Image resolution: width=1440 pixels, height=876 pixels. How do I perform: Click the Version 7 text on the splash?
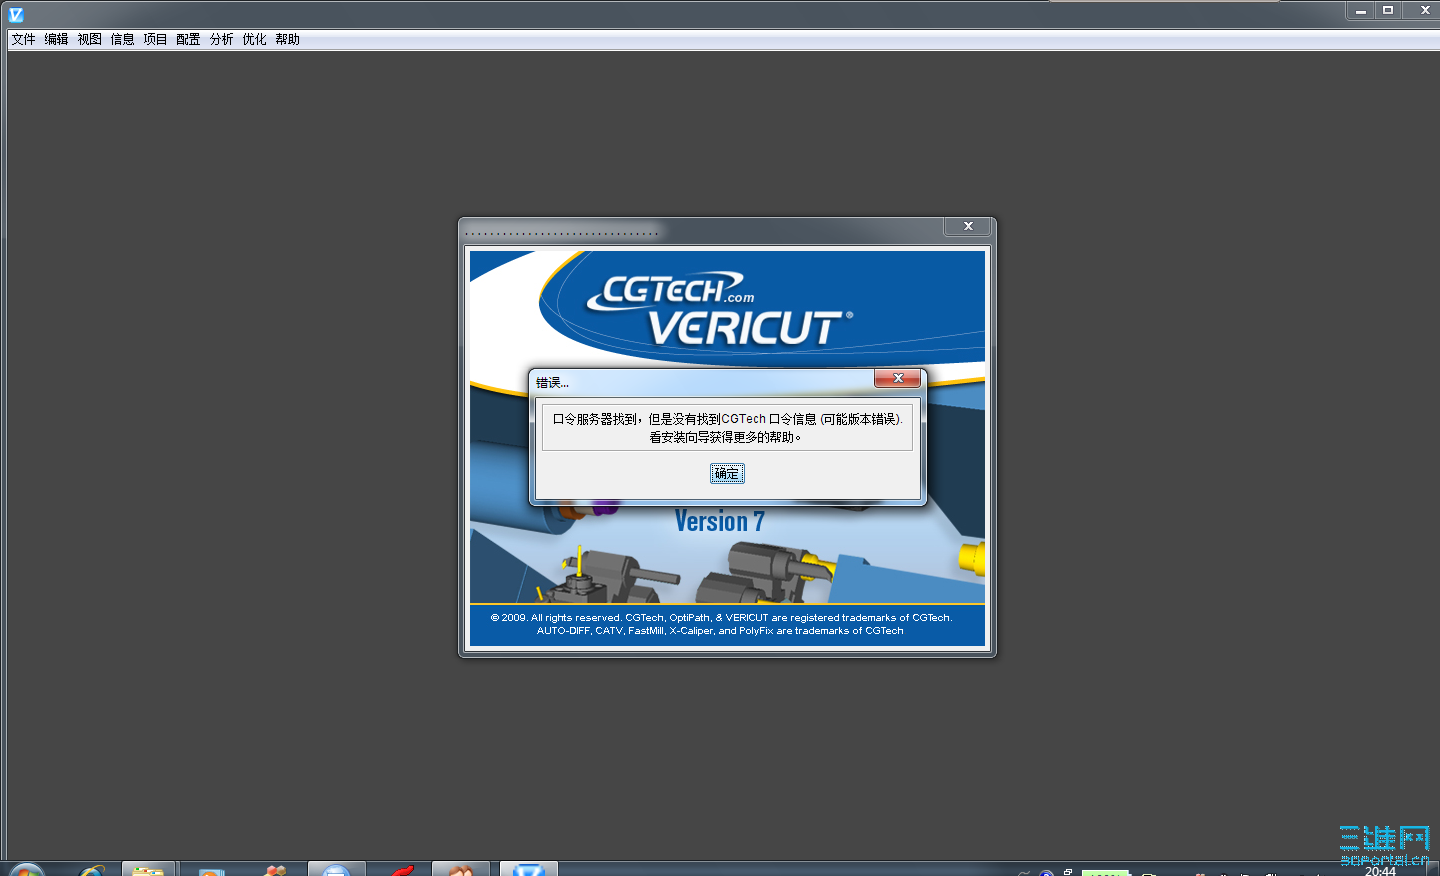720,522
